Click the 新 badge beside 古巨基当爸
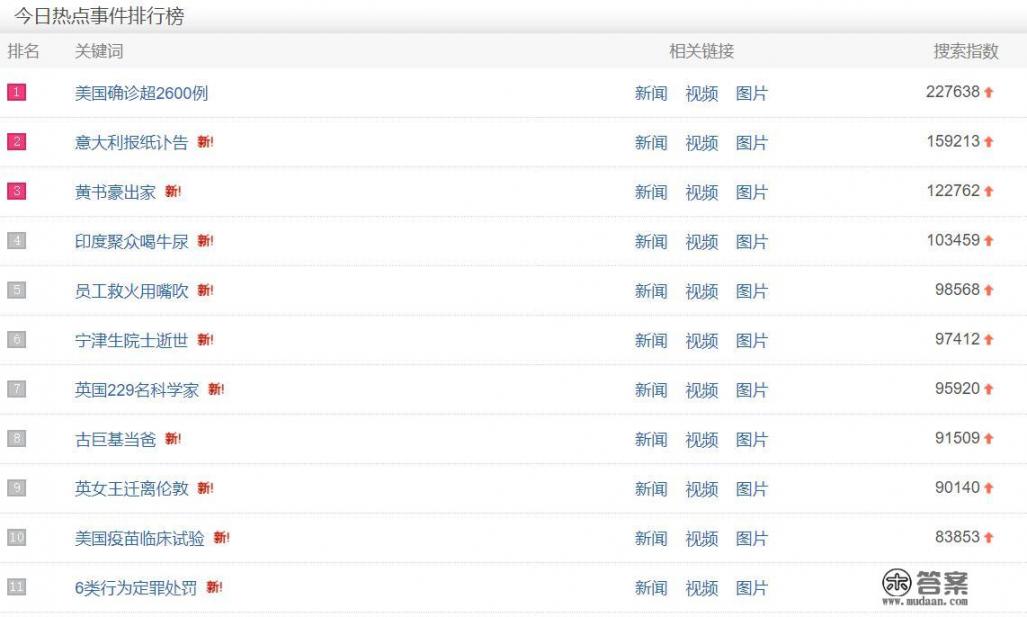This screenshot has width=1027, height=617. click(173, 439)
